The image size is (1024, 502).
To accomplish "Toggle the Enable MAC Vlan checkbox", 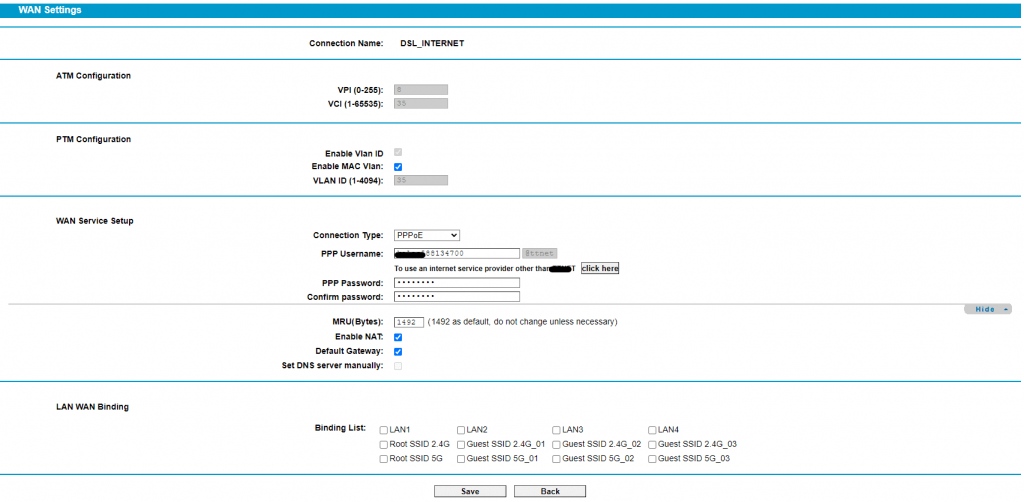I will tap(398, 167).
